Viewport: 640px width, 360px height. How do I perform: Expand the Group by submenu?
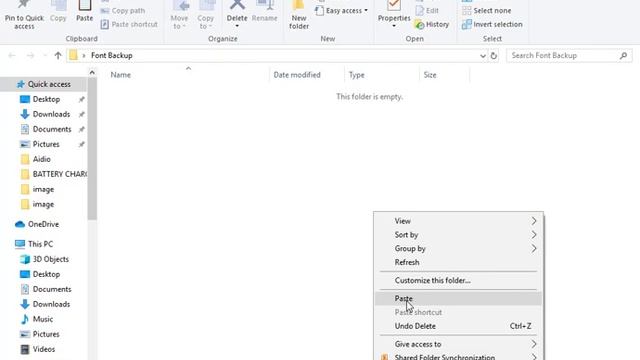click(458, 249)
